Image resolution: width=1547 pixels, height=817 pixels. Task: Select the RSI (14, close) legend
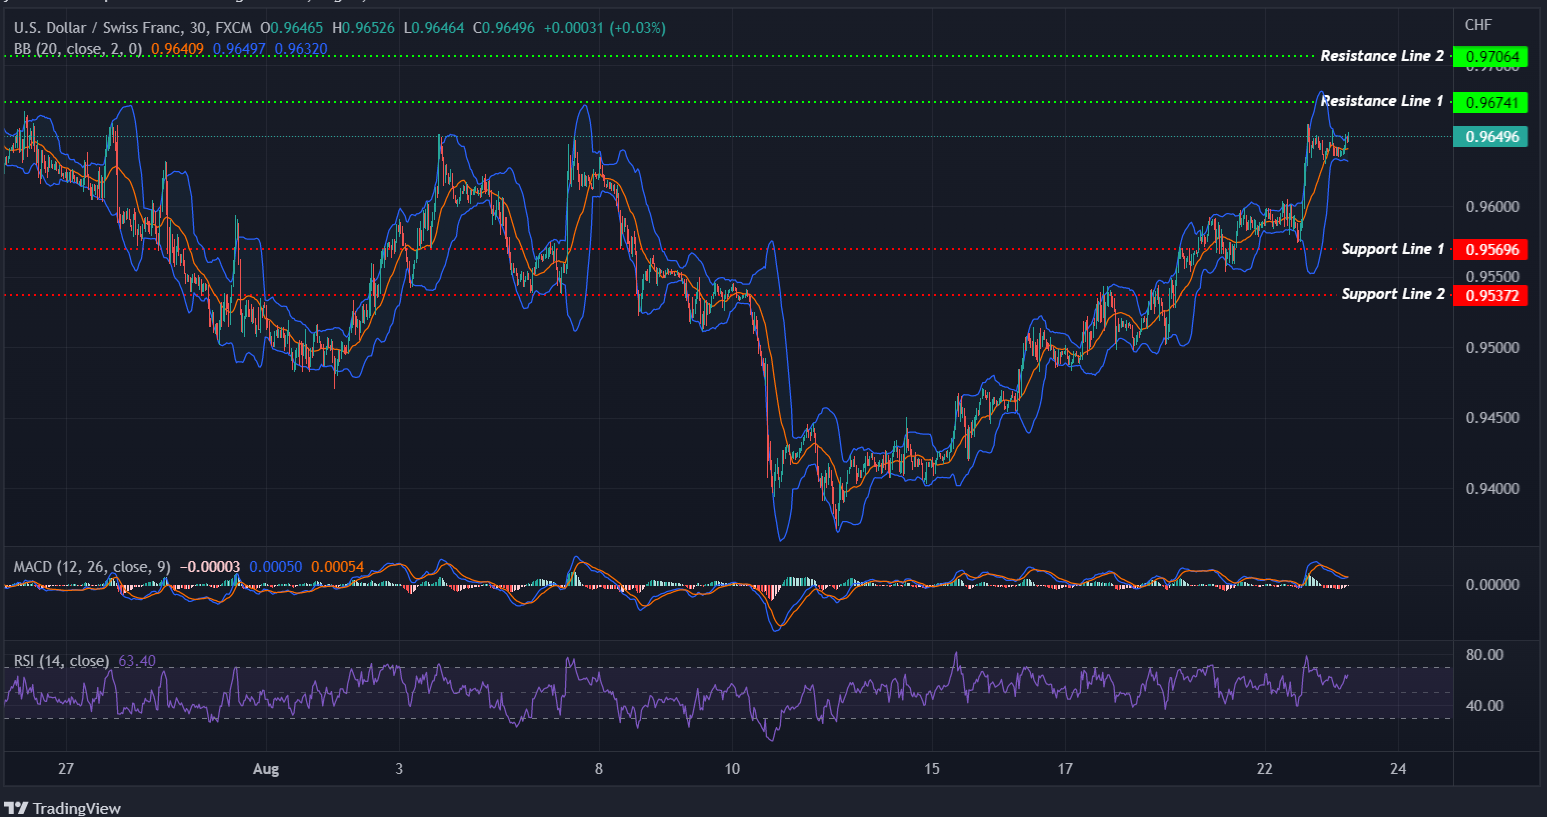pos(60,661)
